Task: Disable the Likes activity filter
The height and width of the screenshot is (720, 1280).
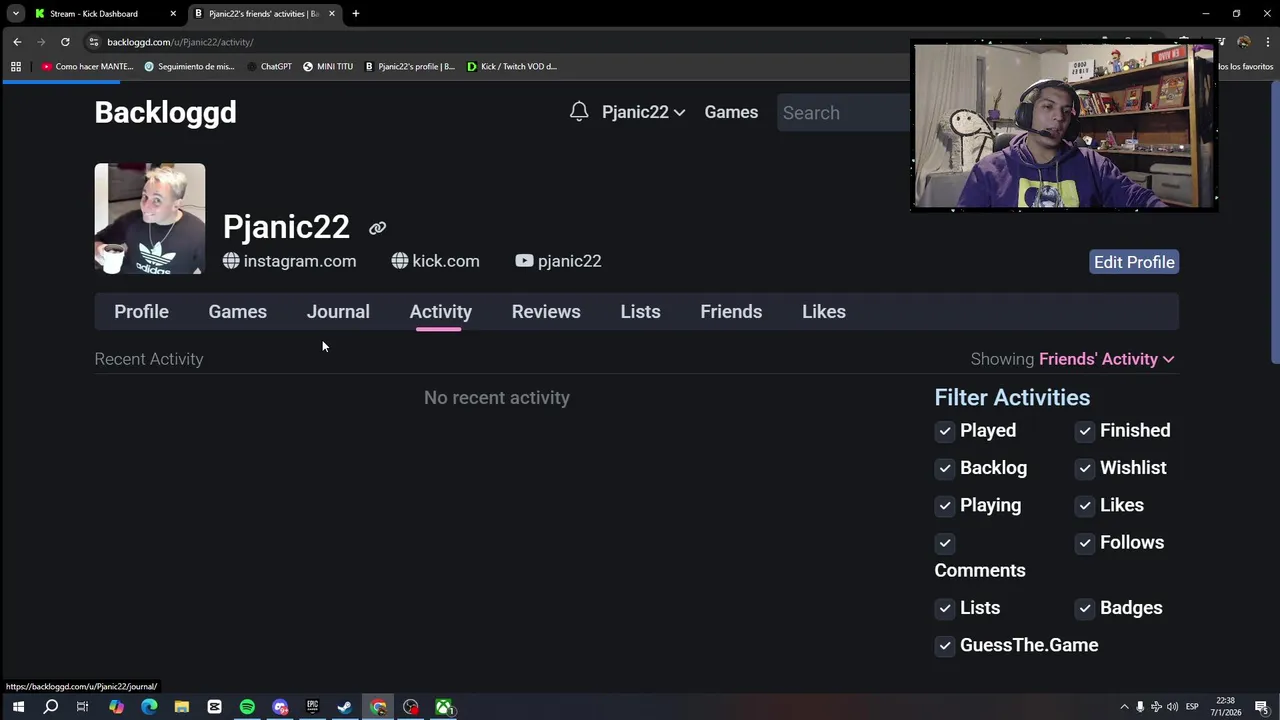Action: (1085, 506)
